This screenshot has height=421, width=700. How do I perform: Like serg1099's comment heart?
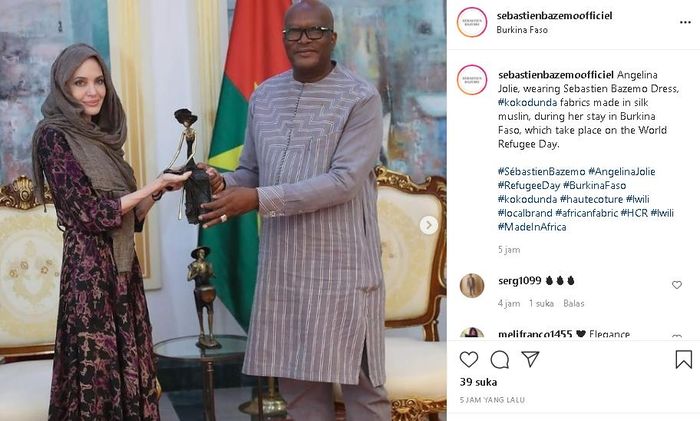(x=677, y=285)
